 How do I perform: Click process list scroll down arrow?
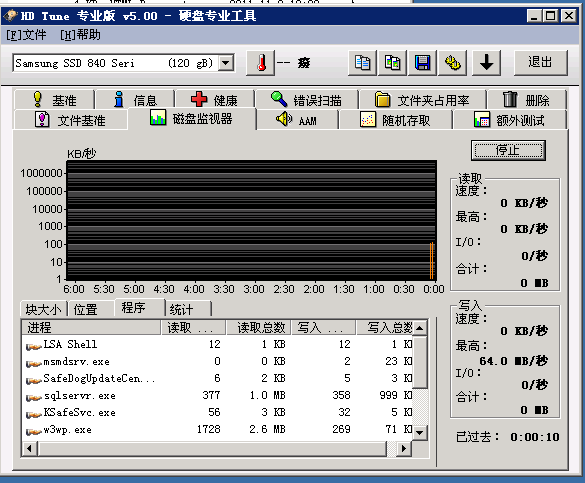point(420,433)
